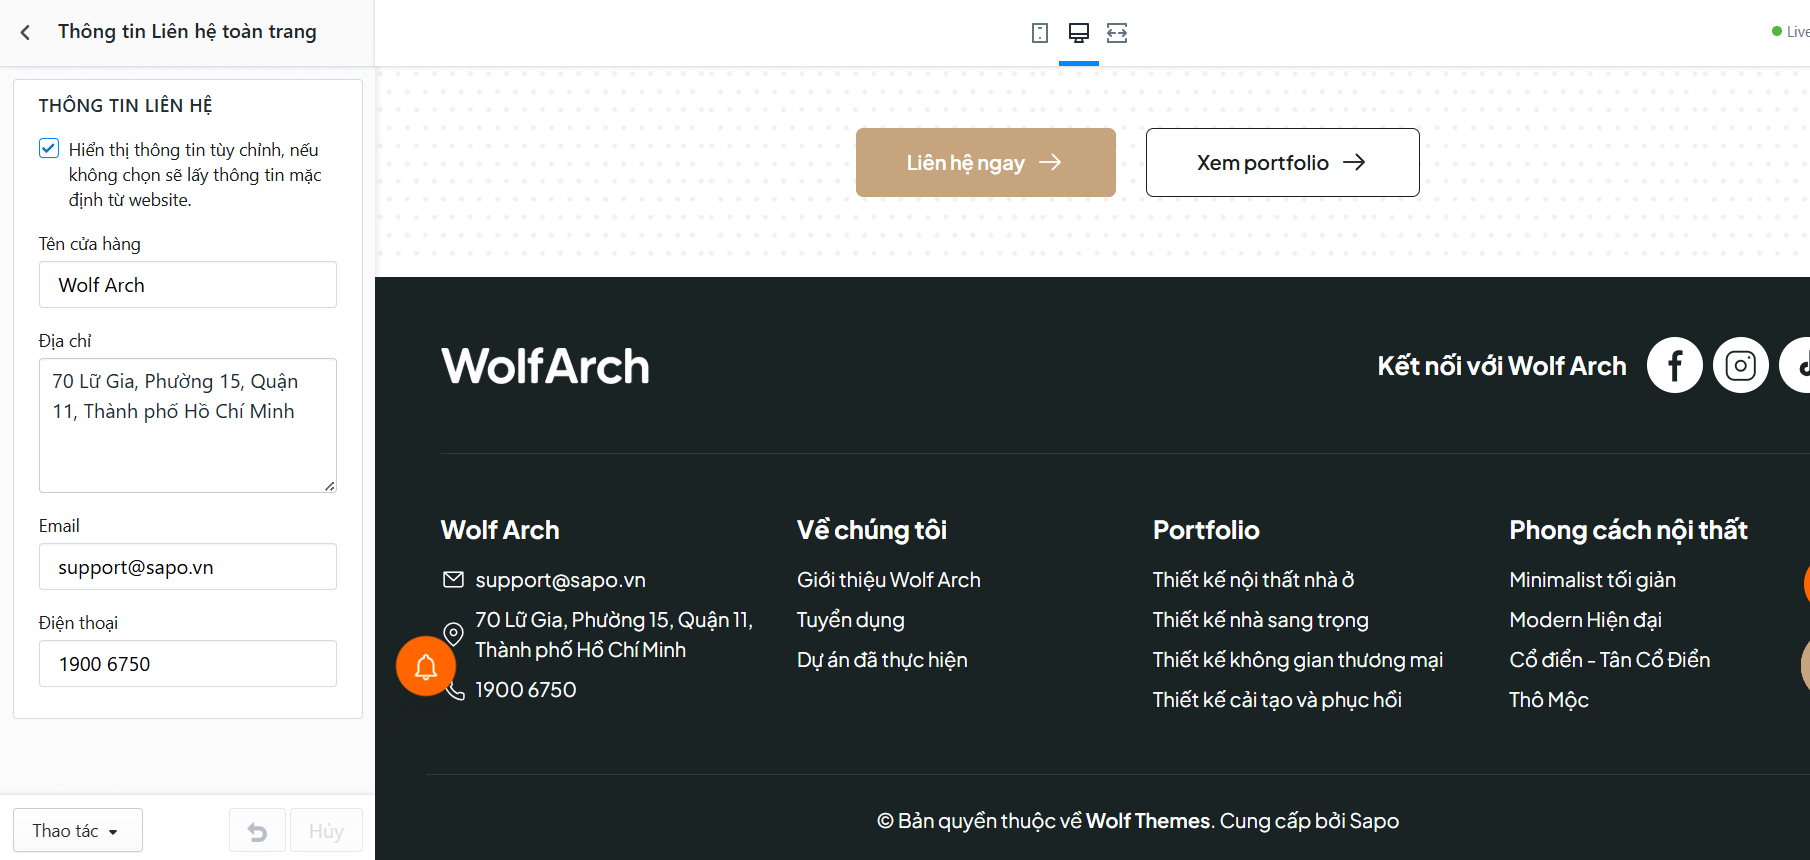Edit the Email input field

[x=188, y=567]
